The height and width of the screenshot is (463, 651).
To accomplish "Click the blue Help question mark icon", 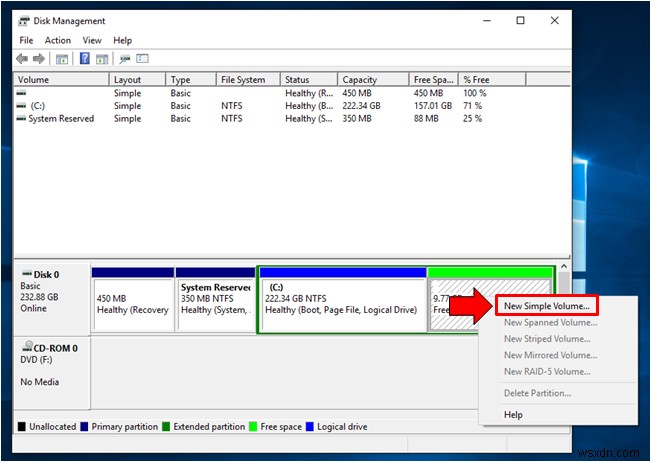I will point(85,58).
